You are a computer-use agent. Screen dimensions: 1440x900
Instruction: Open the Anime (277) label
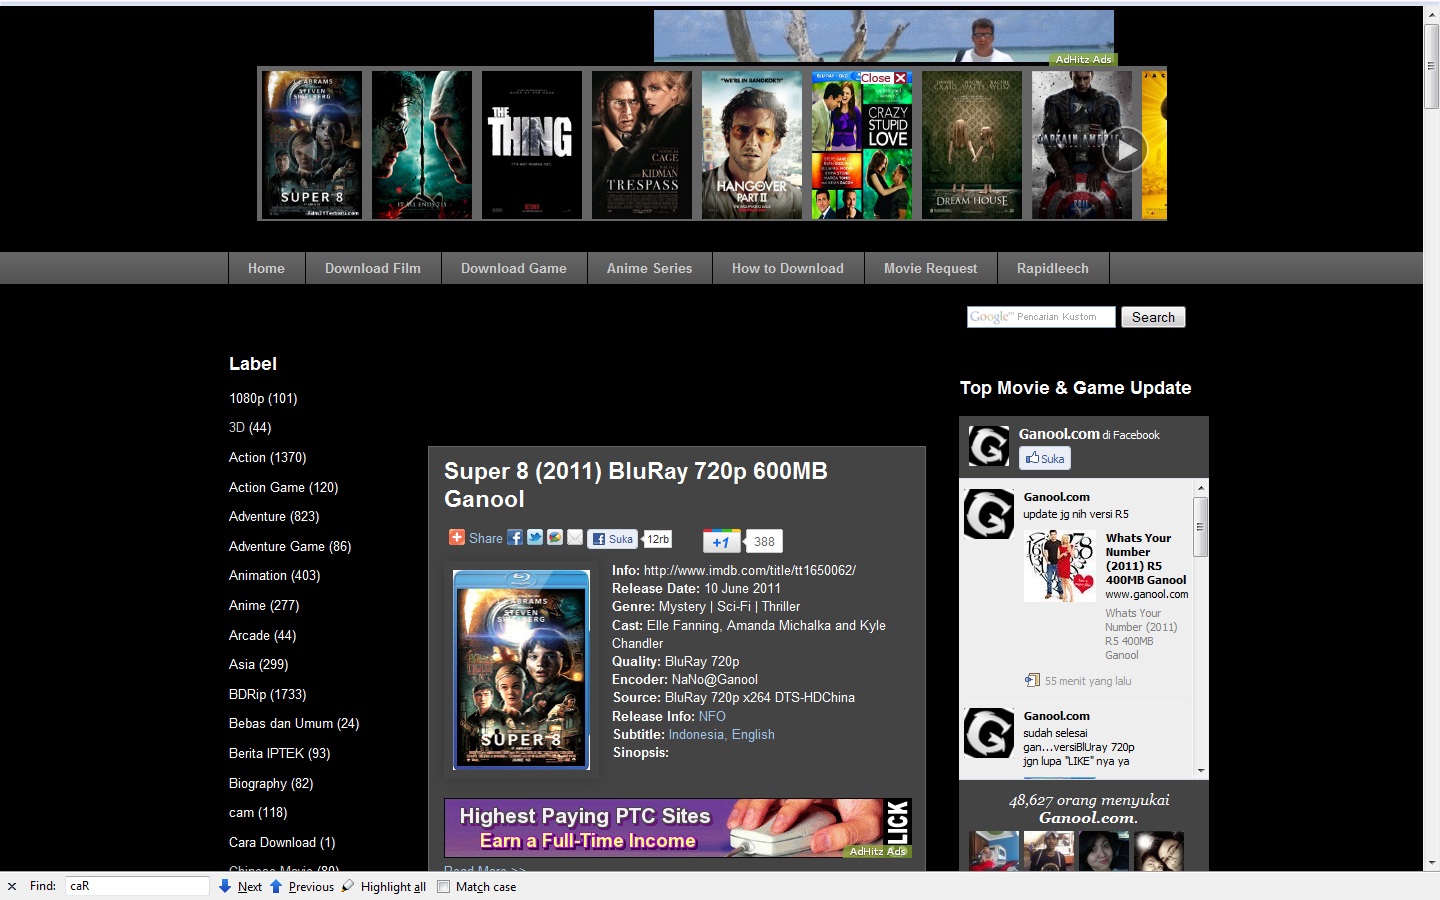click(264, 605)
